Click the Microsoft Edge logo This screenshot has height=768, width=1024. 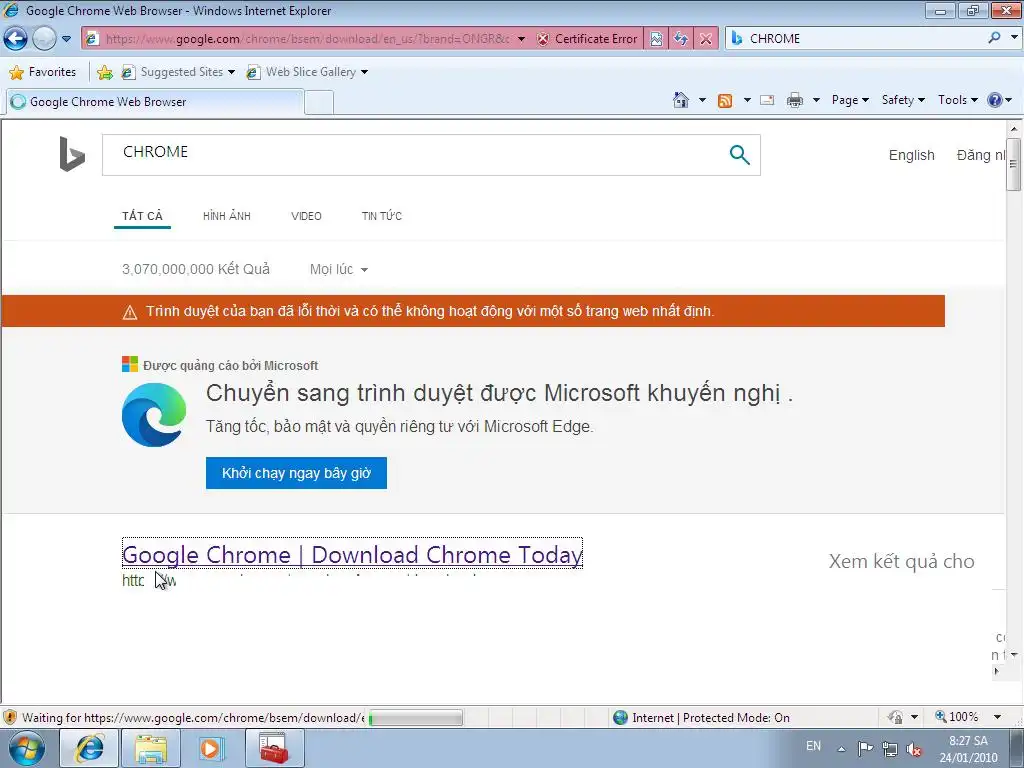pyautogui.click(x=154, y=415)
